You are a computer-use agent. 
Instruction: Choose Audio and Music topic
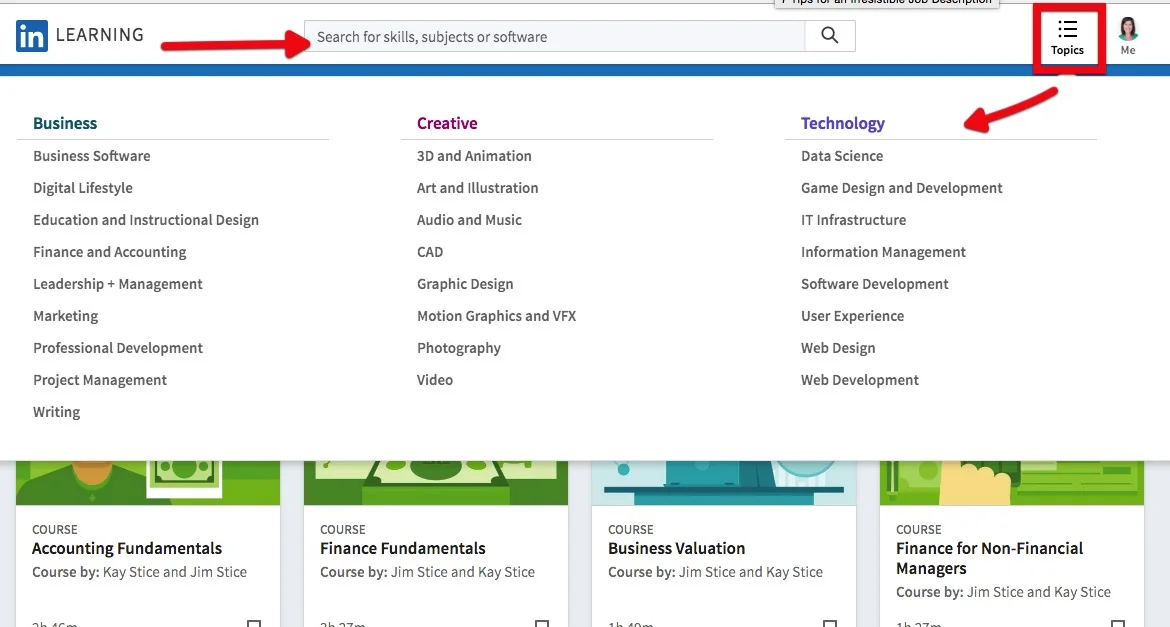pos(469,220)
